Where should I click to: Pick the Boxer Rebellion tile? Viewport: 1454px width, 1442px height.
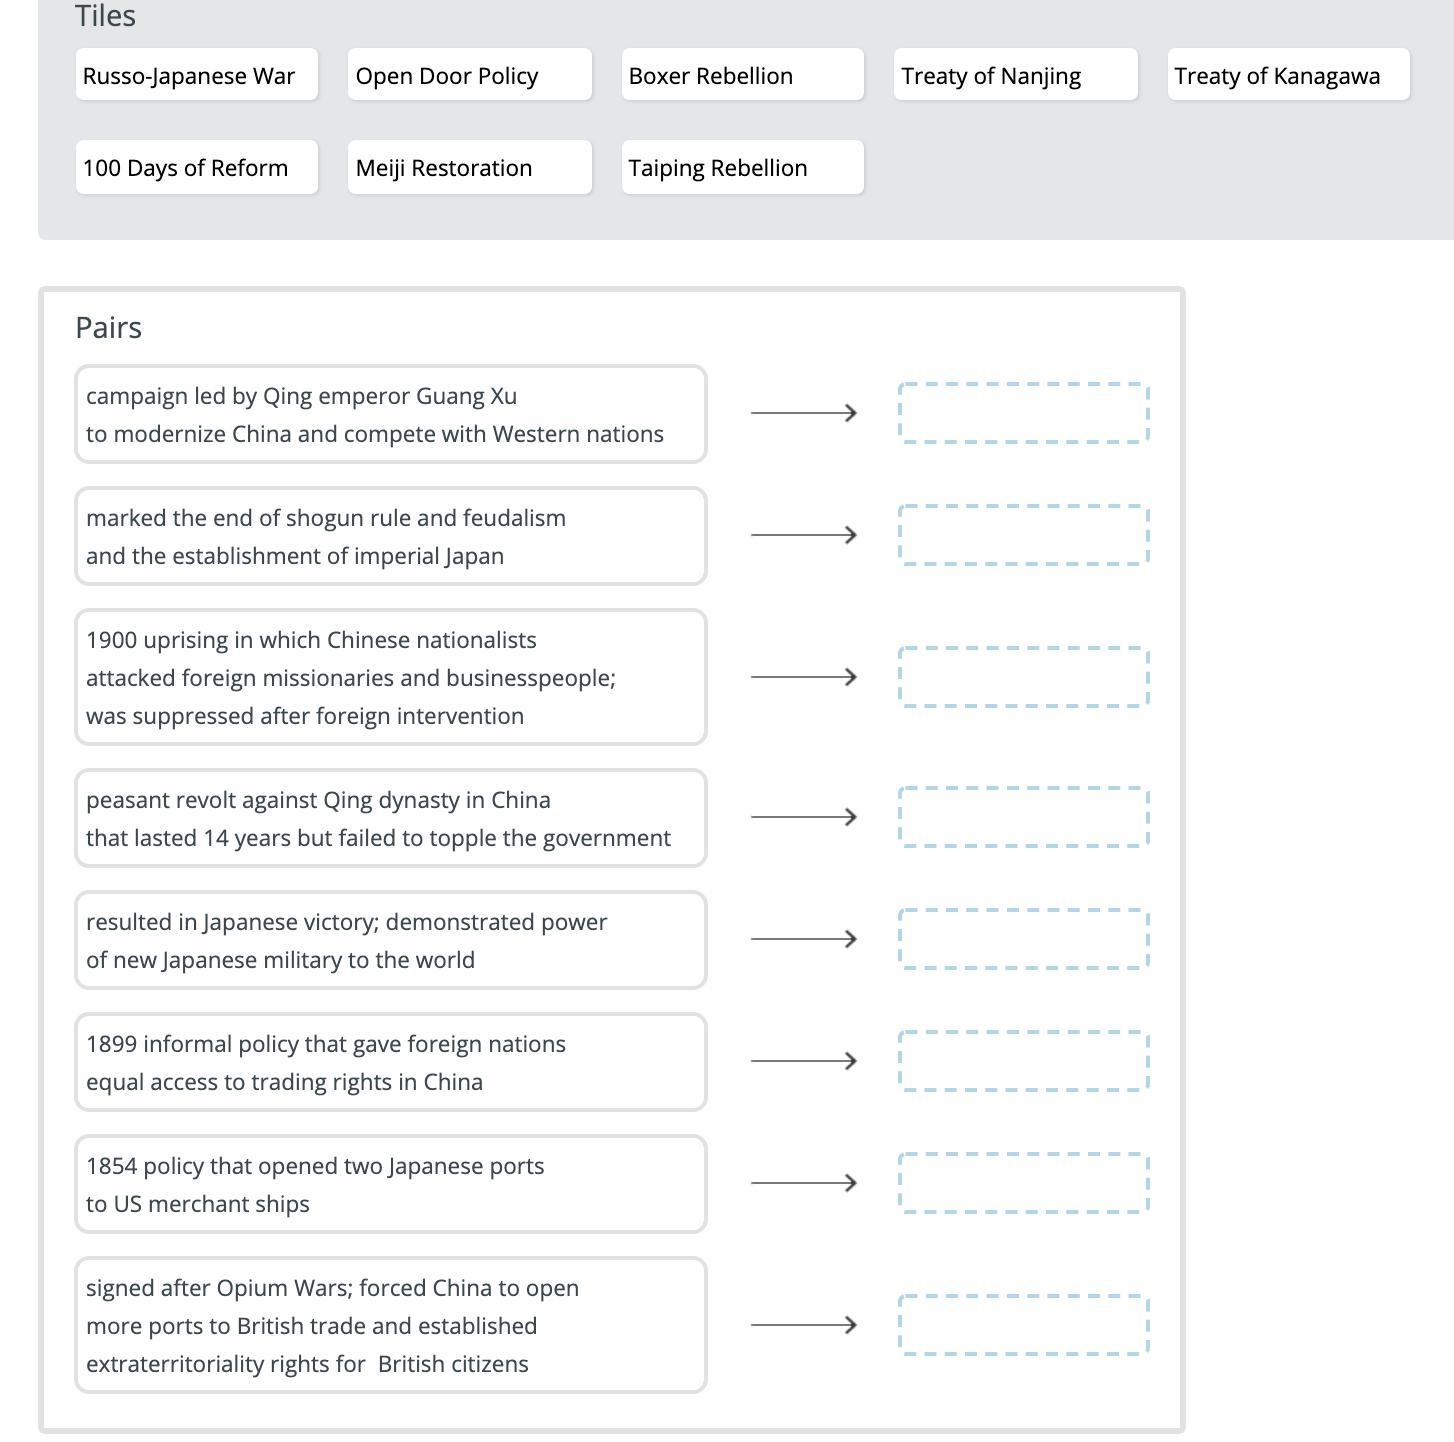pos(742,75)
